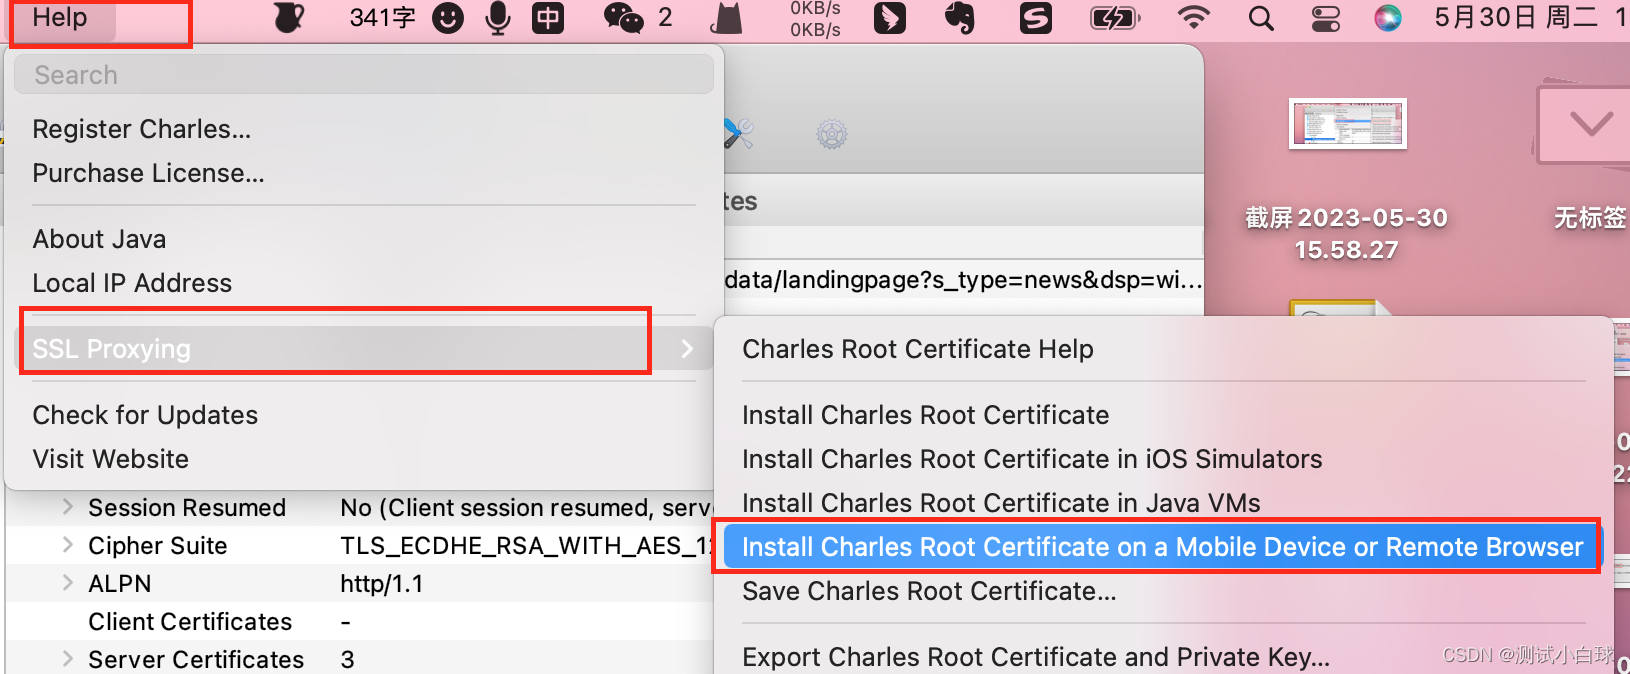Screen dimensions: 1630x674
Task: Open the Help menu in menu bar
Action: coord(60,18)
